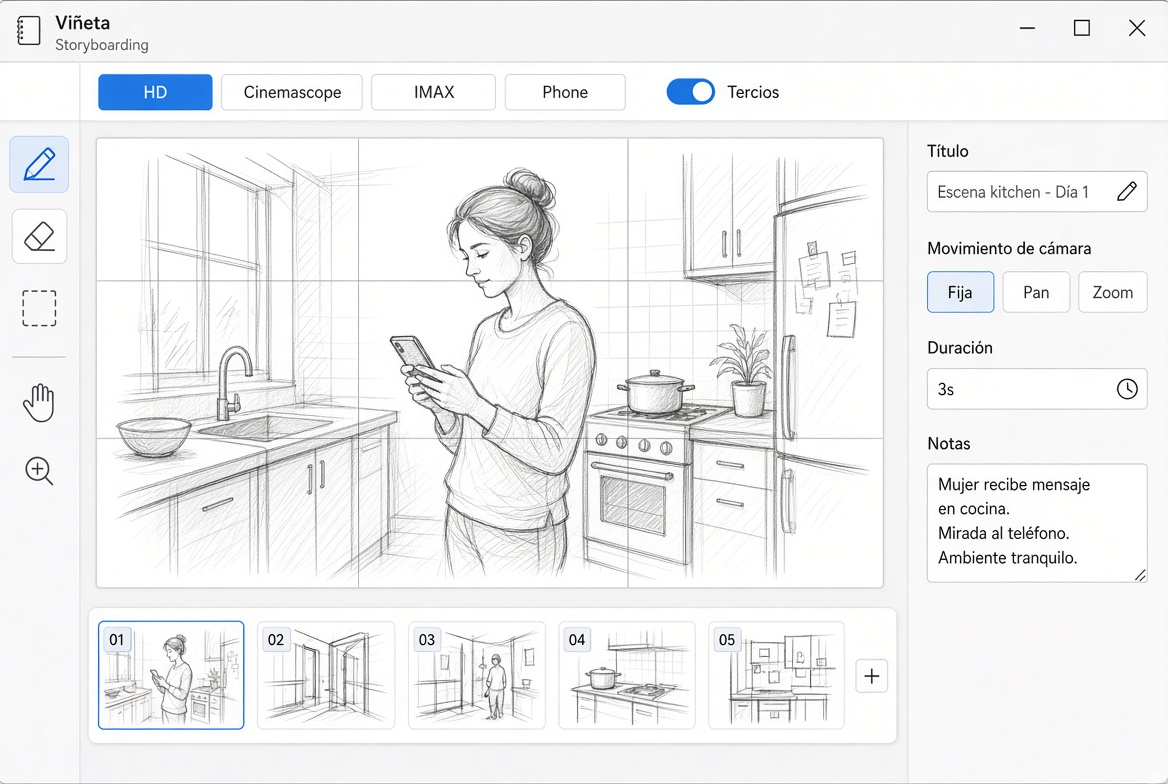Image resolution: width=1168 pixels, height=784 pixels.
Task: Click the Notas resize grip handle
Action: coord(1140,575)
